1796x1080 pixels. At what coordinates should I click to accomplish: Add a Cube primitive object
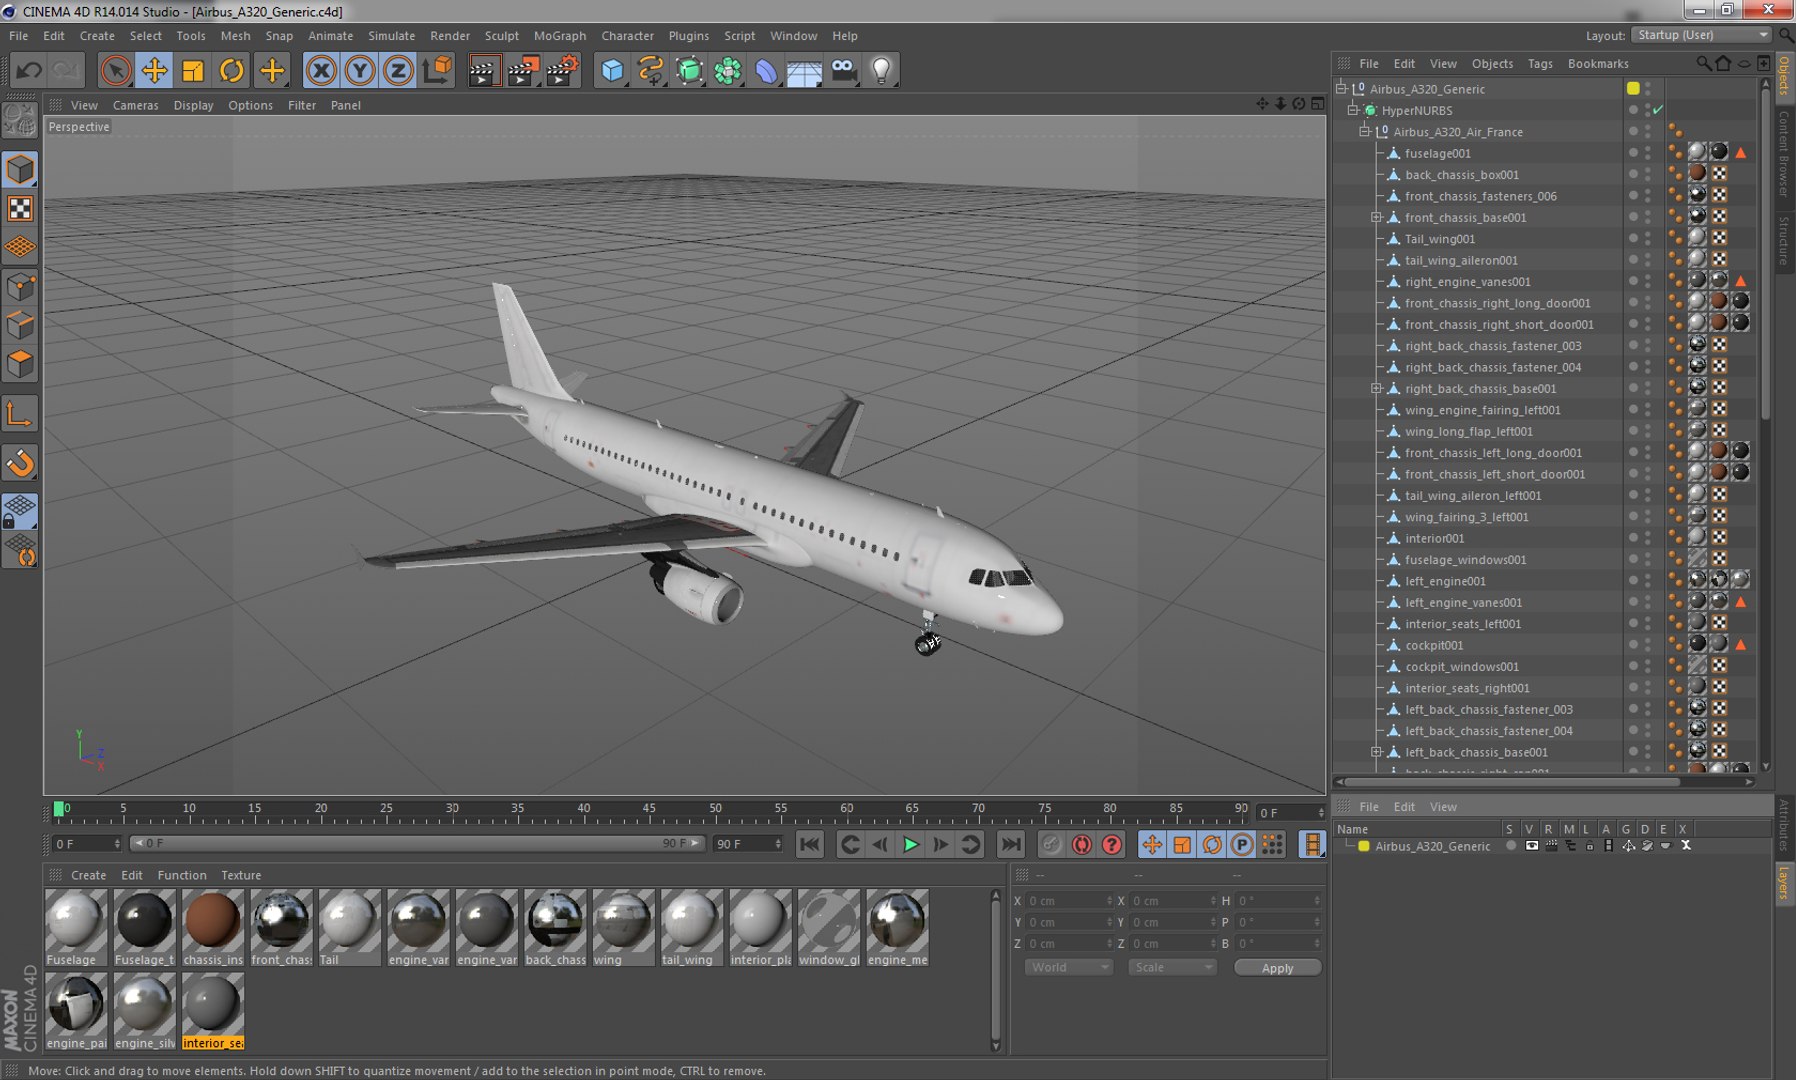612,70
